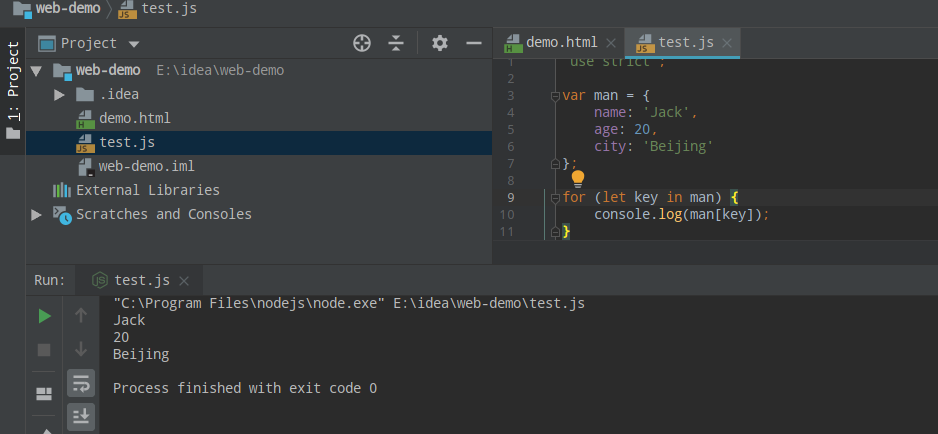Click the web-demo module folder icon in tree

62,71
